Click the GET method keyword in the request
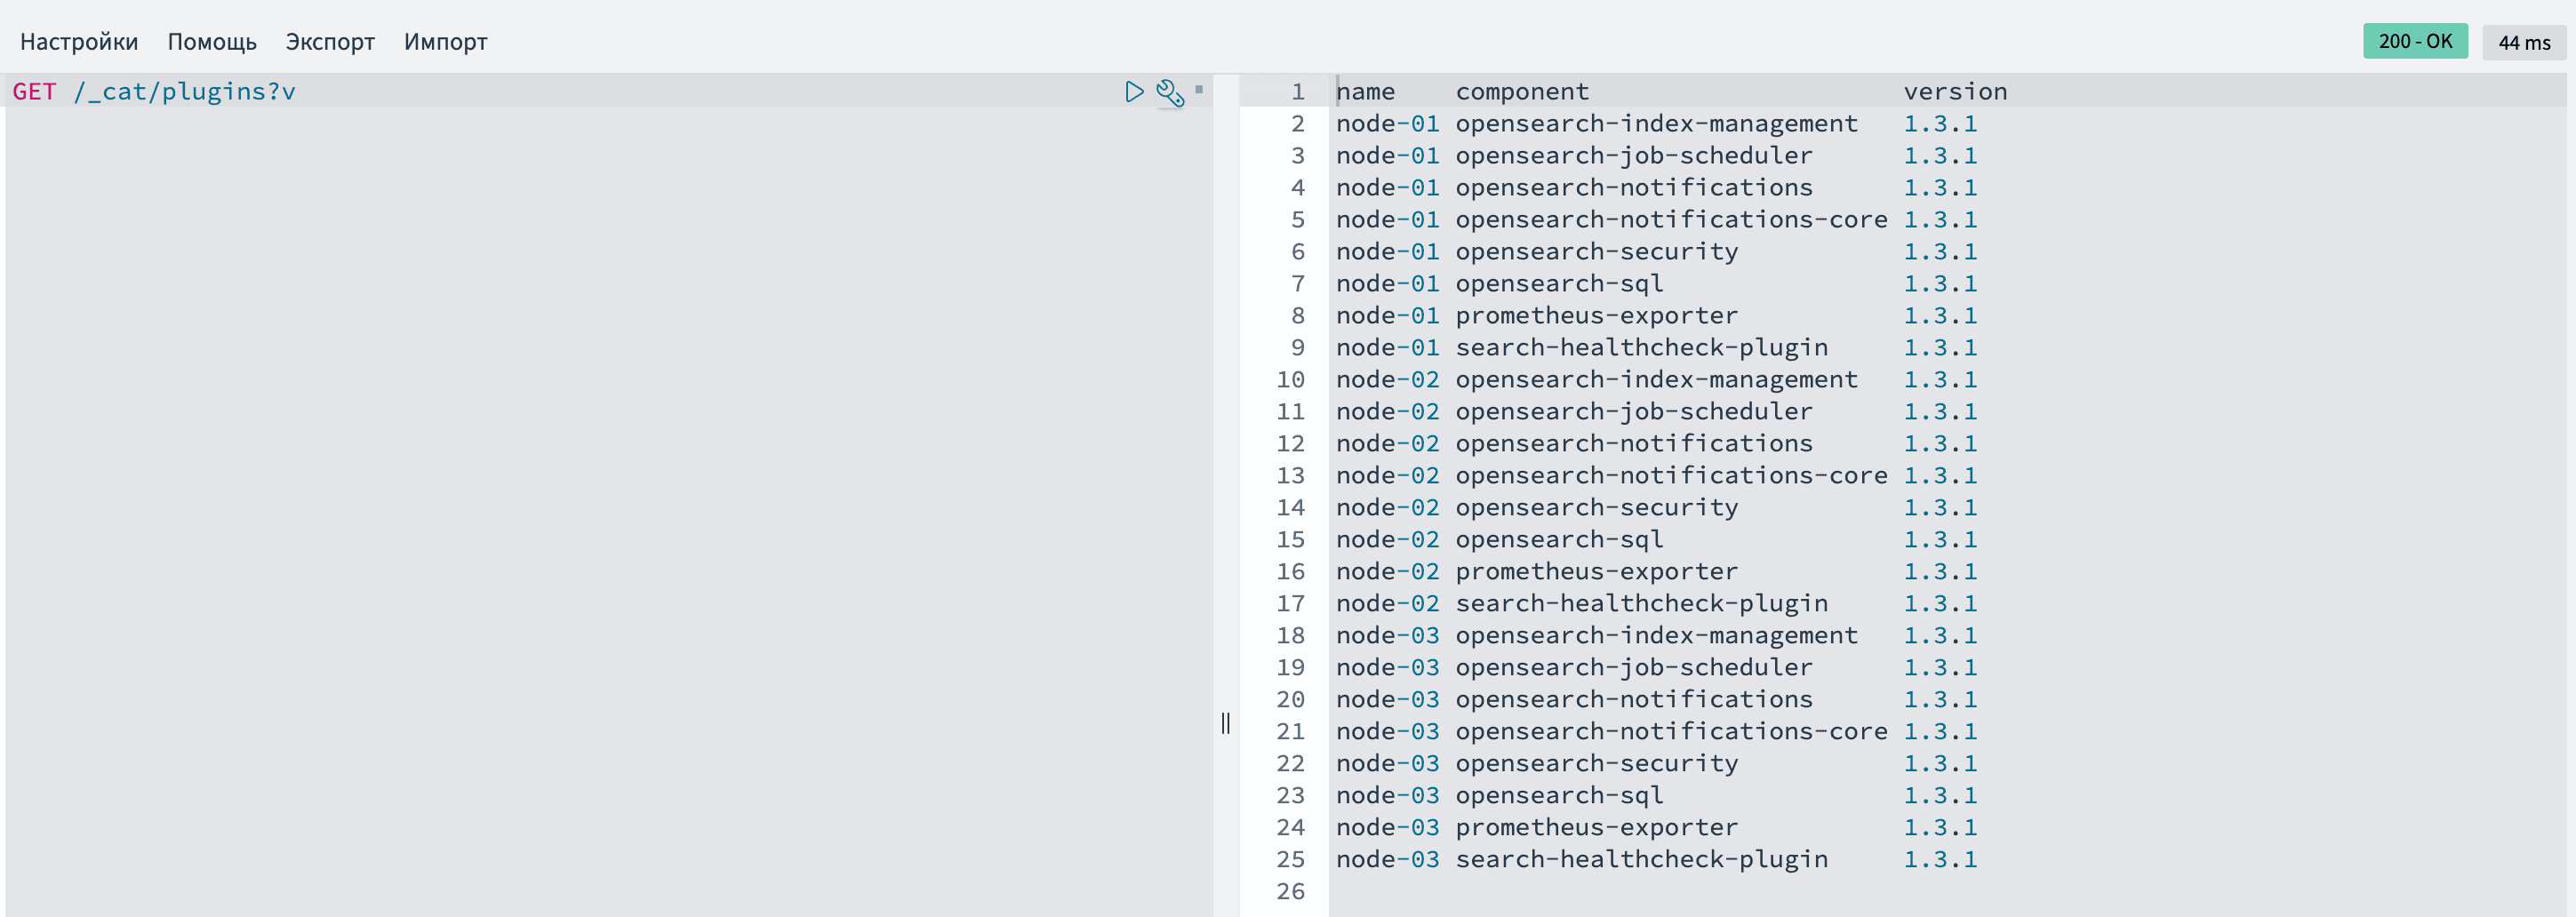This screenshot has width=2576, height=917. click(34, 92)
